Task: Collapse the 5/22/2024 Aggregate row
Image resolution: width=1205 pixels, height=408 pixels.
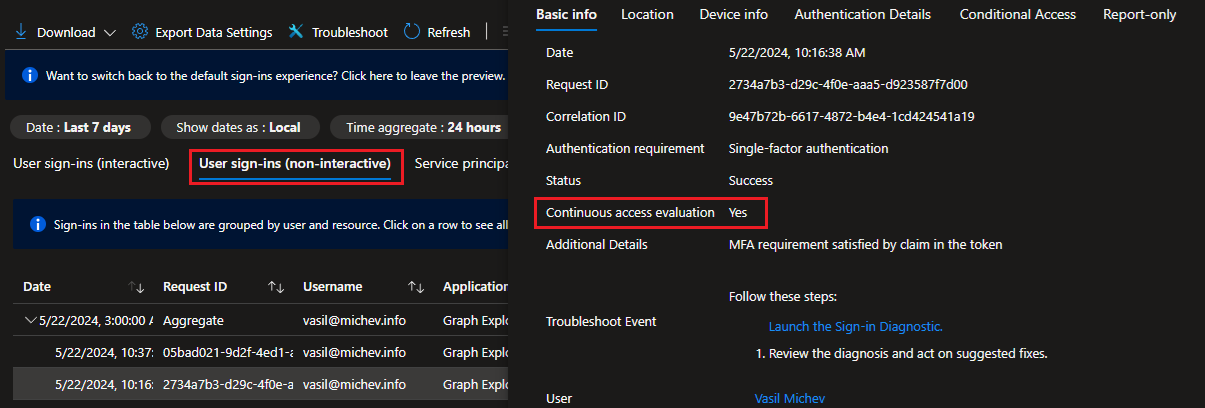Action: 31,320
